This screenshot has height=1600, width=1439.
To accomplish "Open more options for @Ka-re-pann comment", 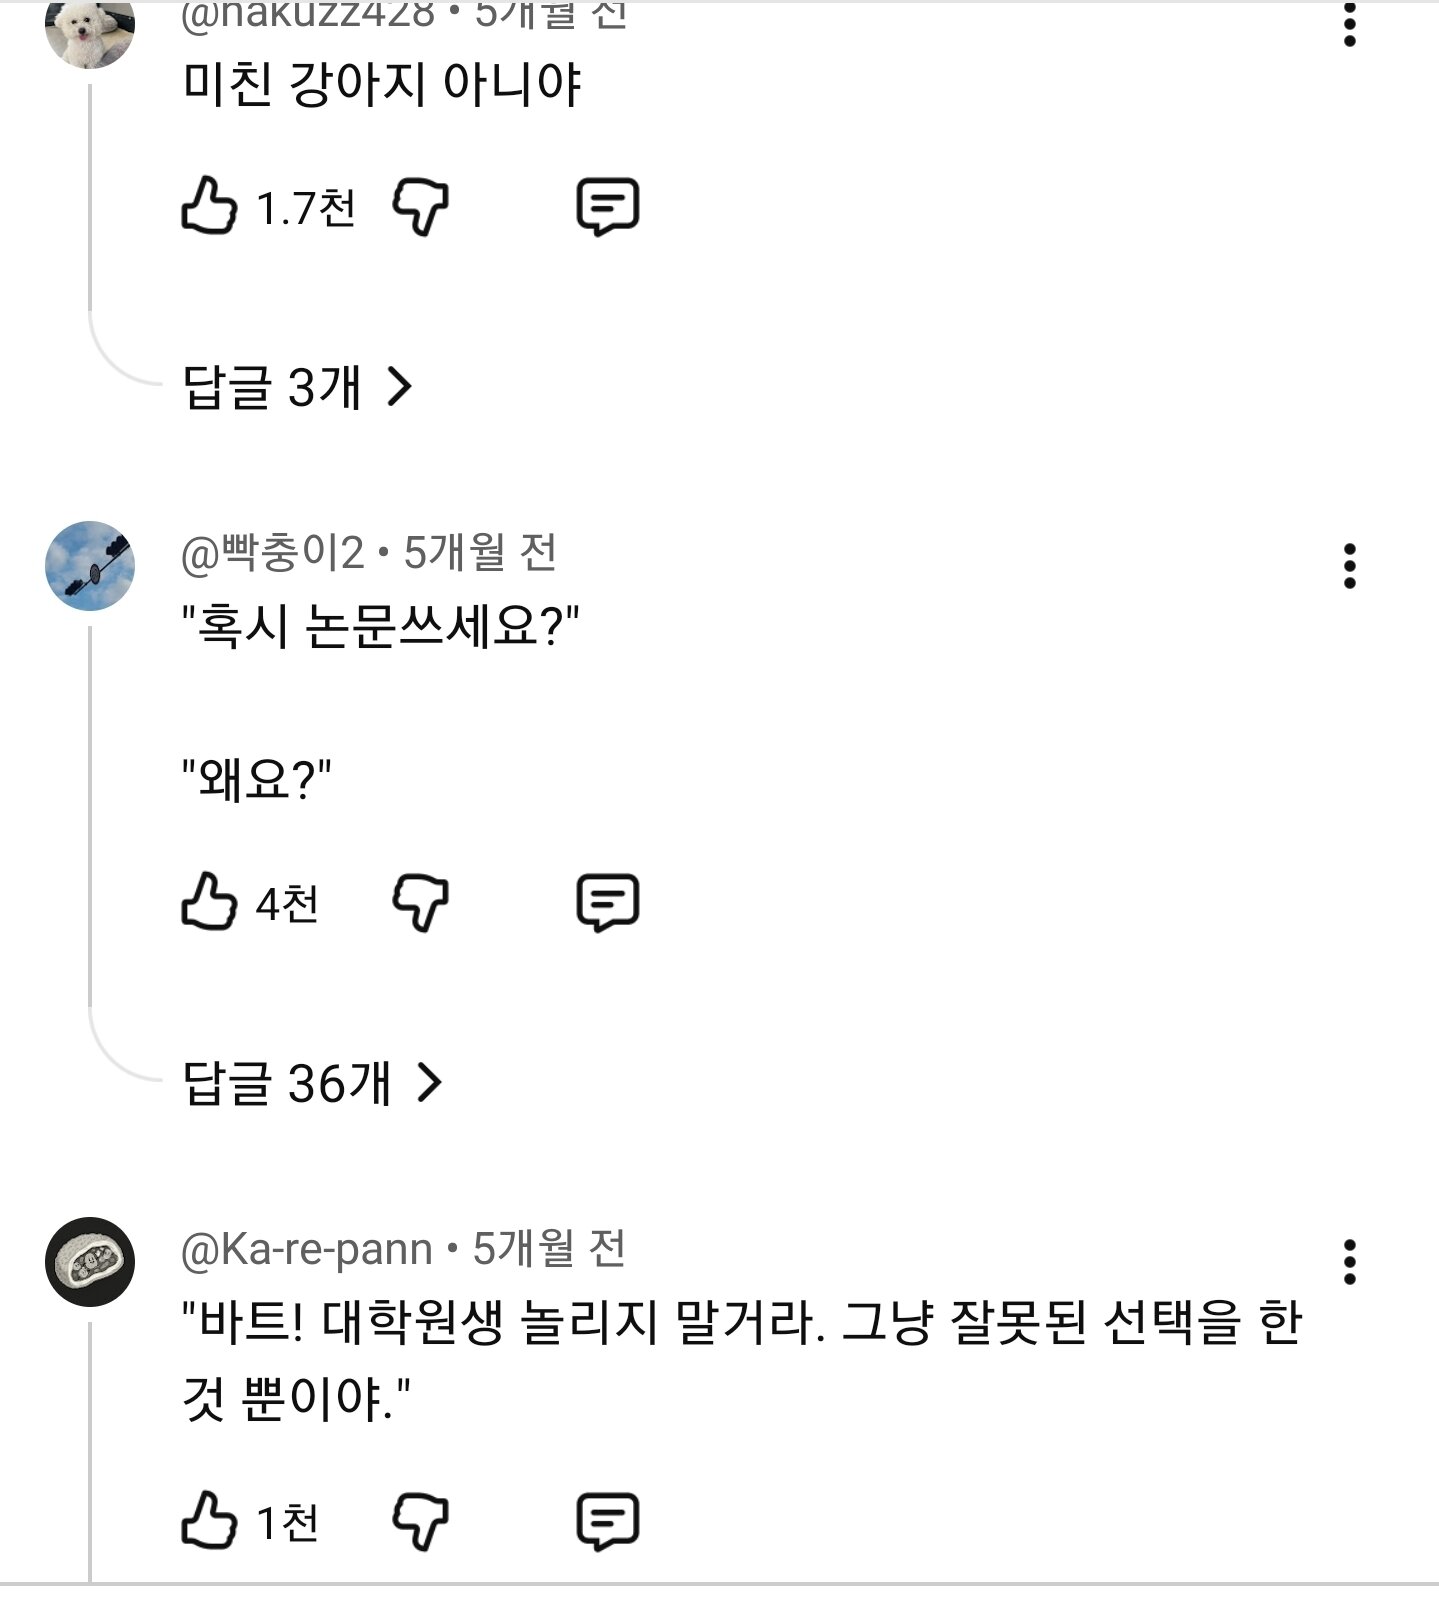I will [x=1350, y=1262].
